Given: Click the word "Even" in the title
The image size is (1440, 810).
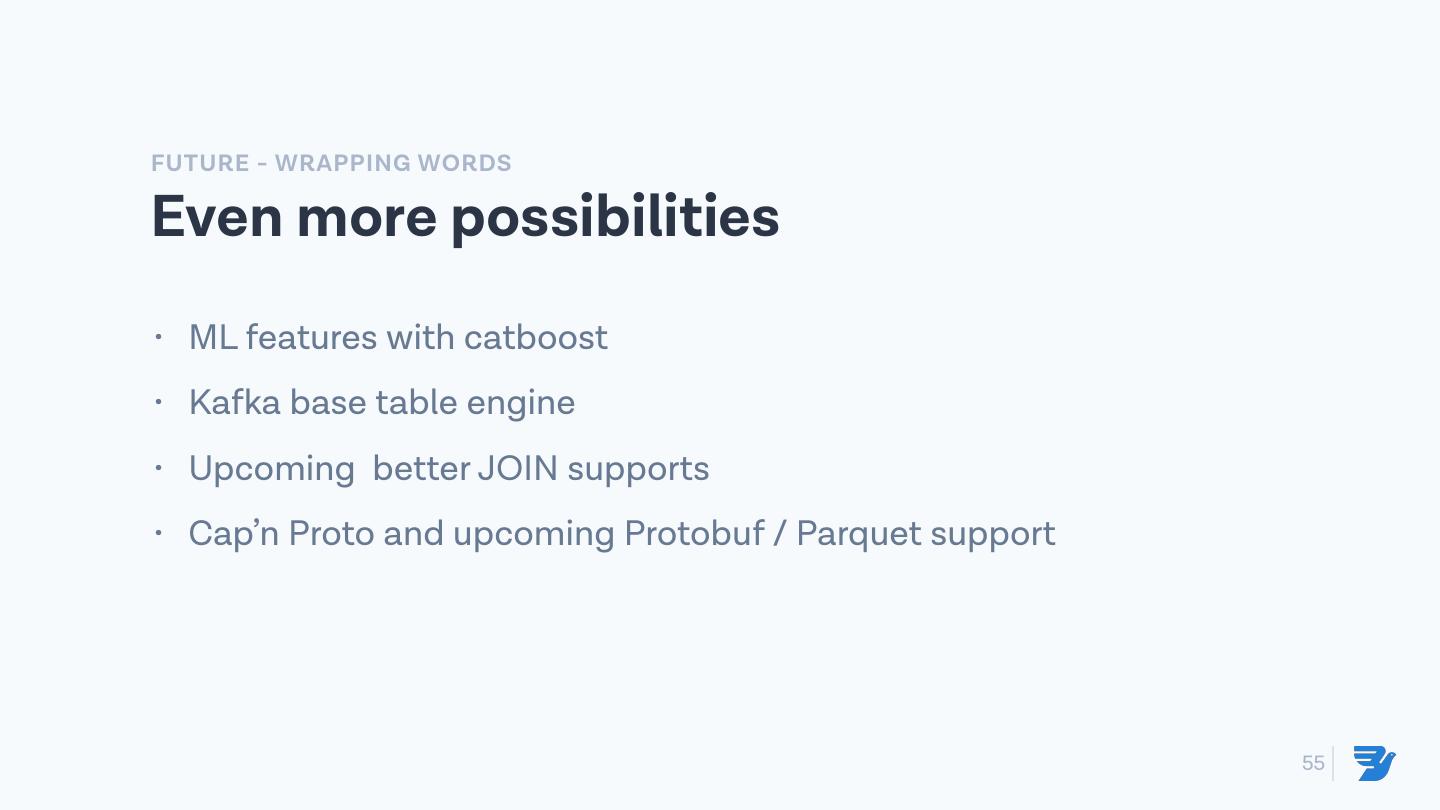Looking at the screenshot, I should pyautogui.click(x=217, y=216).
